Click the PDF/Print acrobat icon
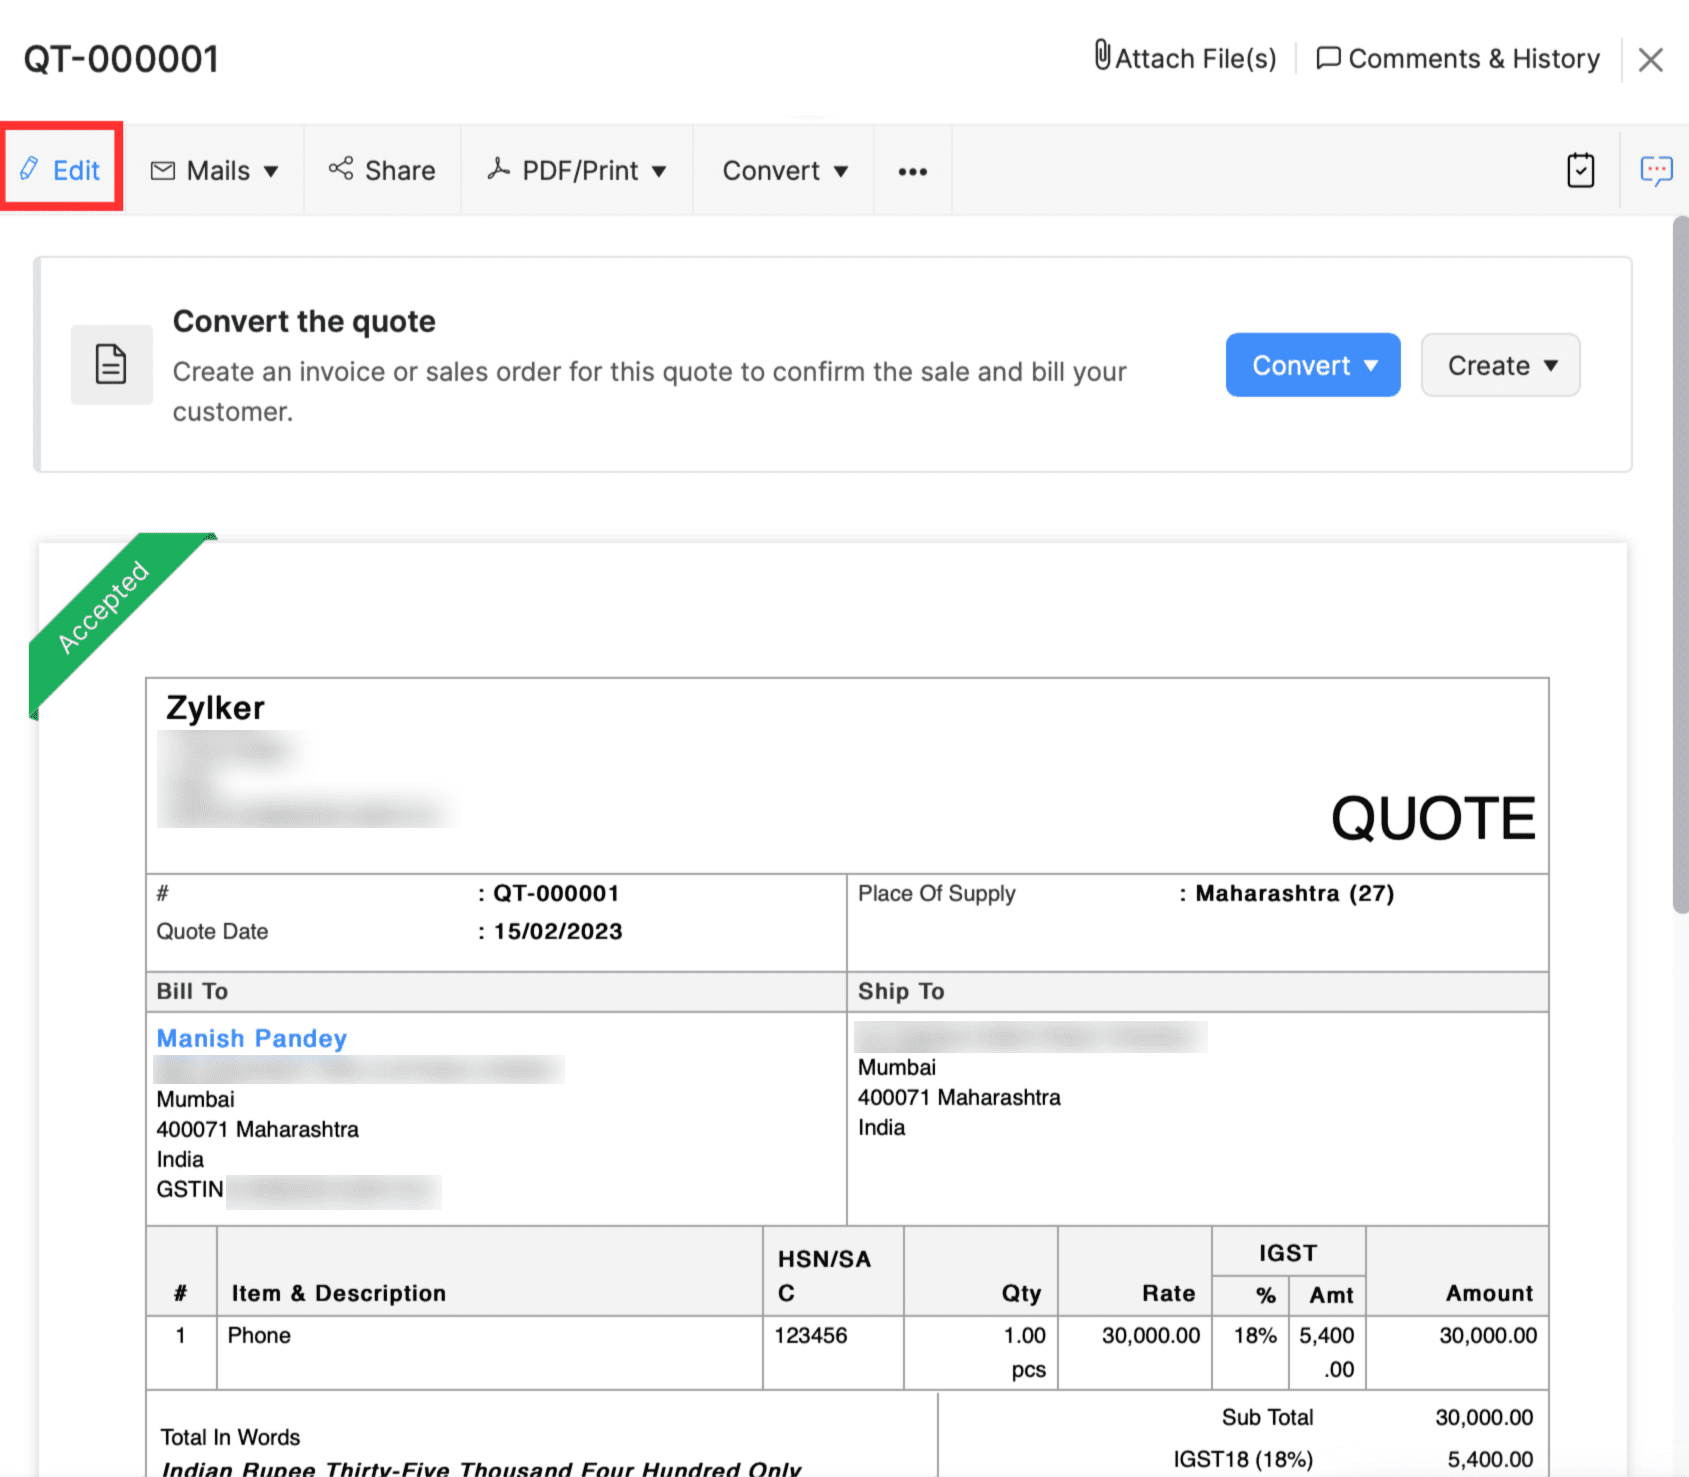Screen dimensions: 1689x1477 pos(498,169)
